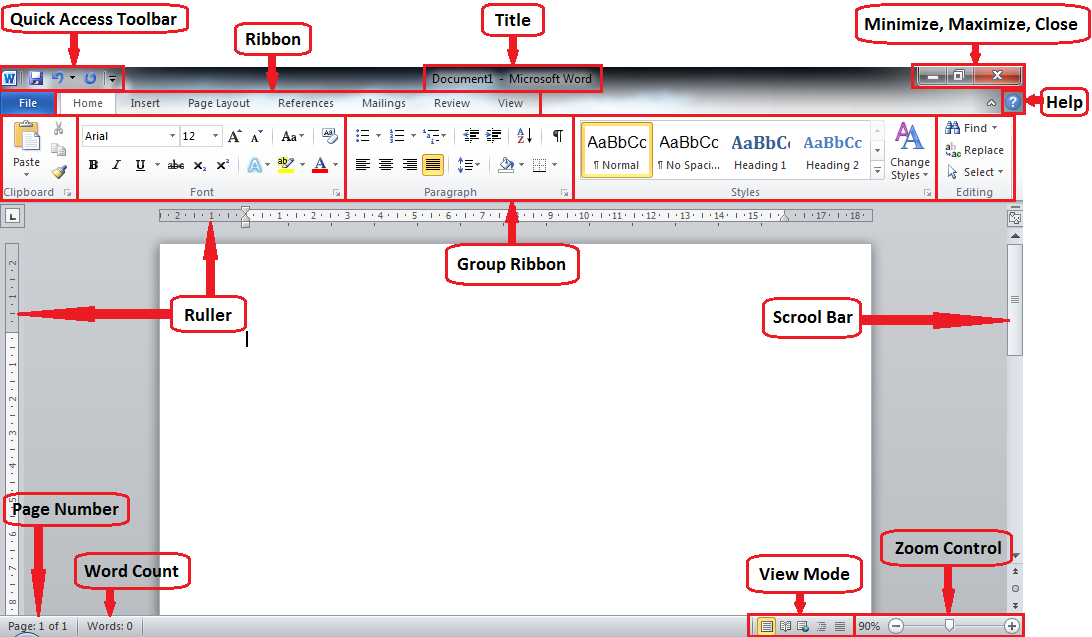Click the vertical scroll bar thumb
The image size is (1092, 637).
click(x=1015, y=299)
